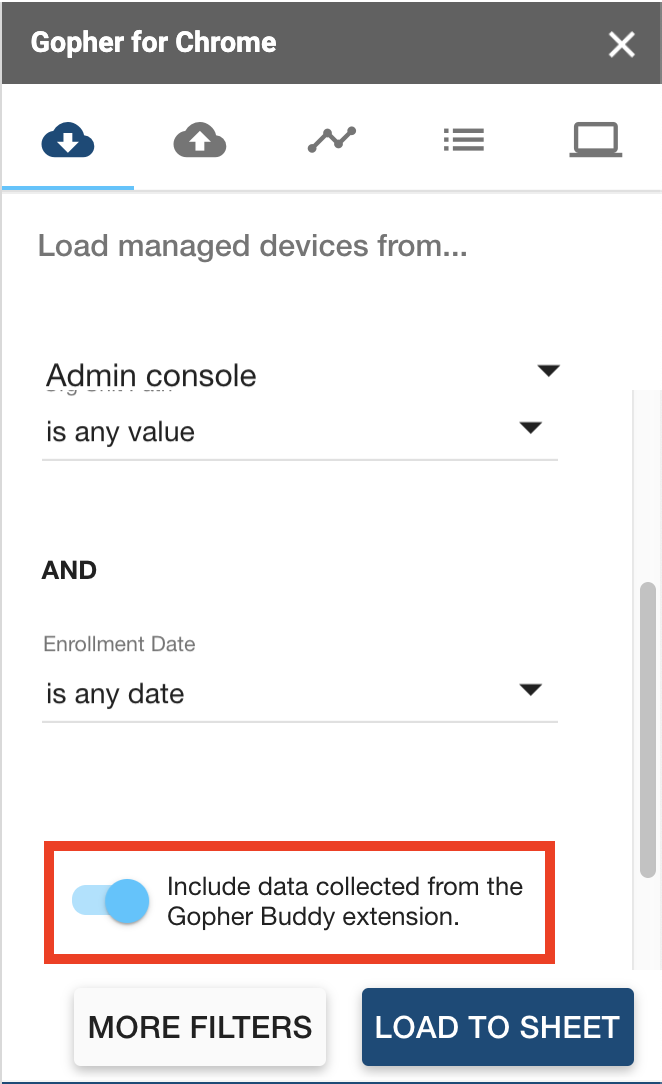Click the sidebar vertical scrollbar thumb

tap(648, 730)
